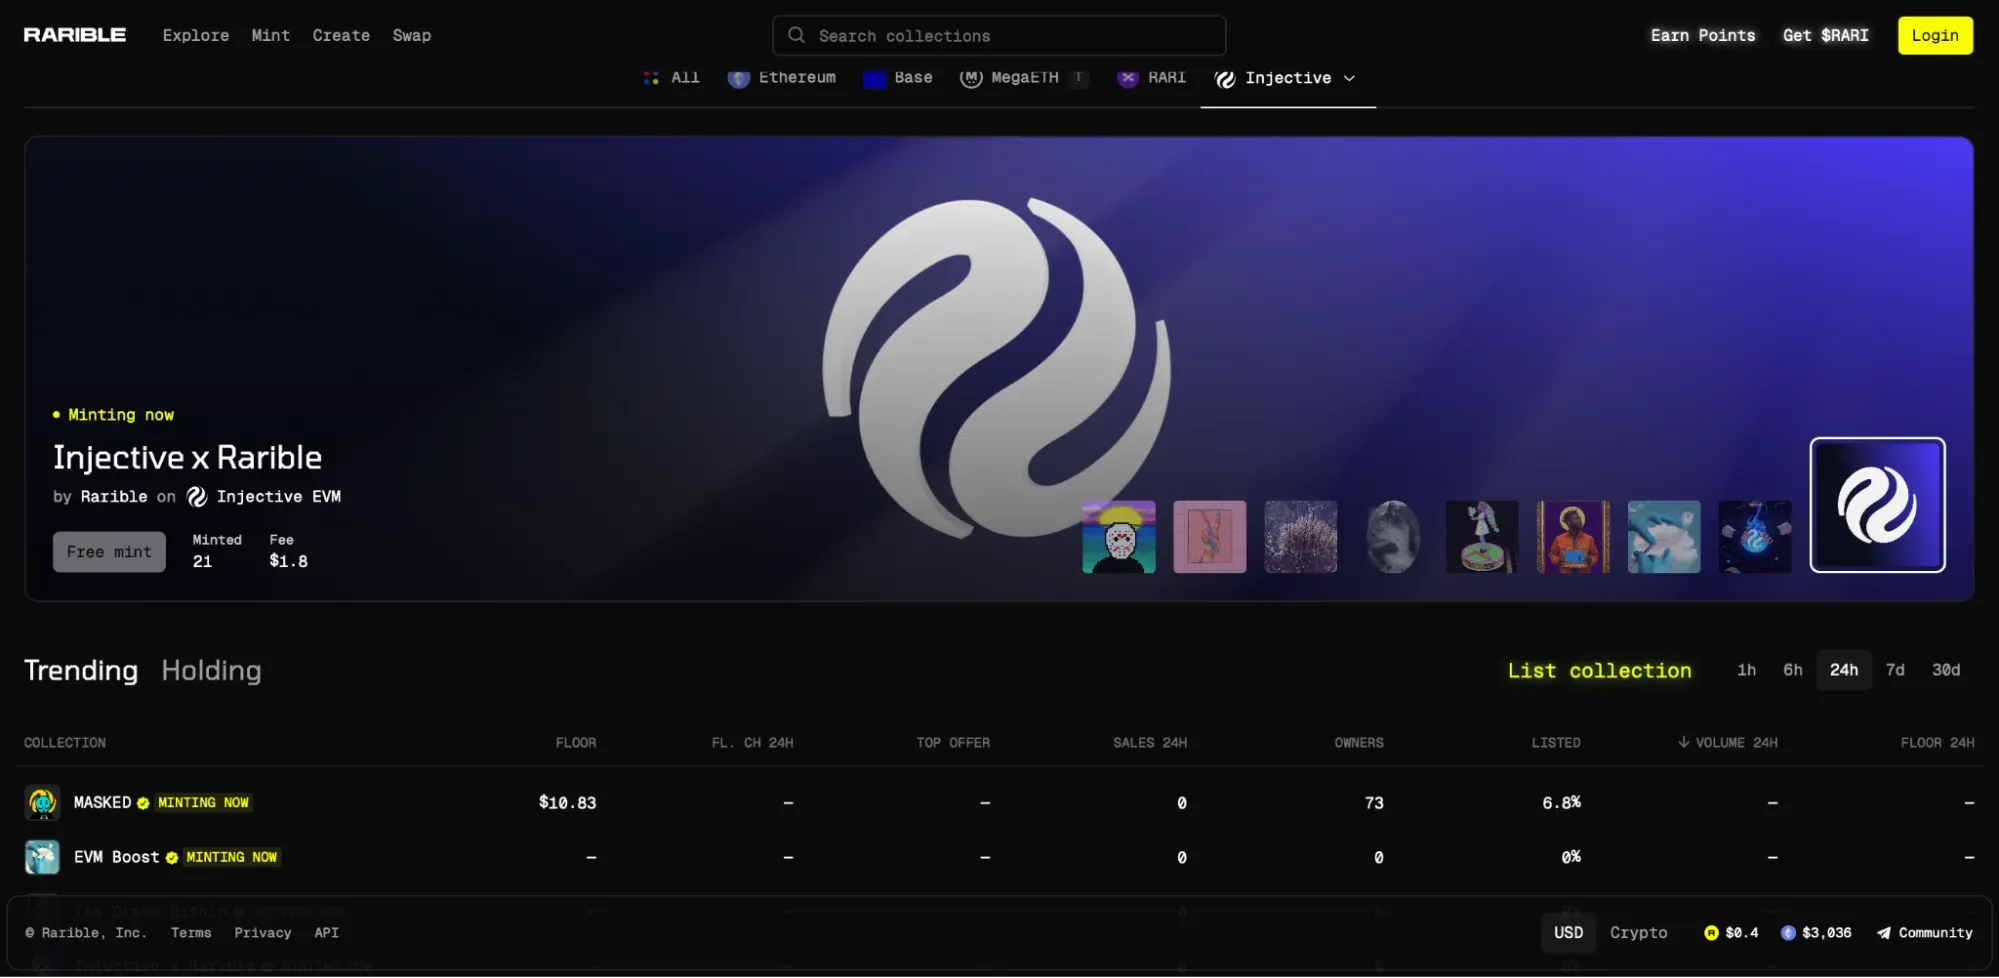Select the hockey mask NFT thumbnail
Screen dimensions: 1999x978
(1118, 537)
